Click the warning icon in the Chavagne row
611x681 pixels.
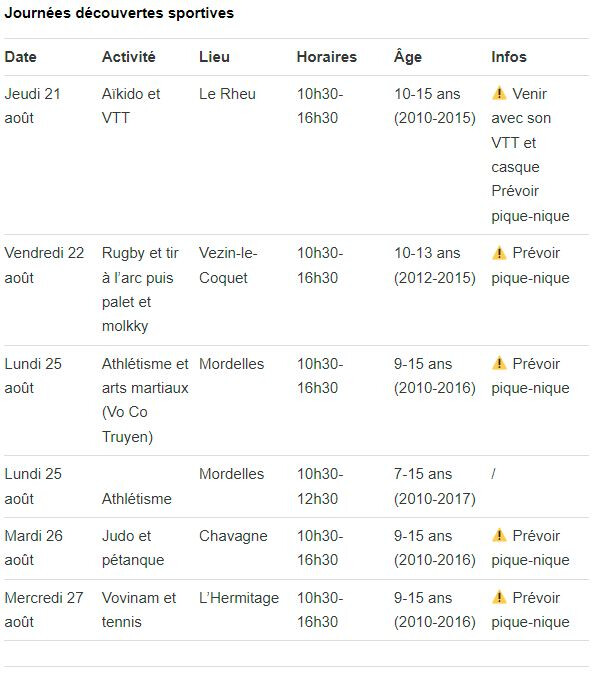tap(499, 536)
